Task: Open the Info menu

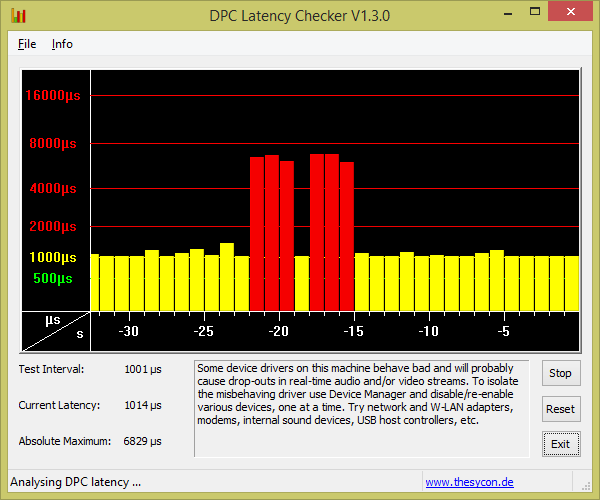Action: pos(62,44)
